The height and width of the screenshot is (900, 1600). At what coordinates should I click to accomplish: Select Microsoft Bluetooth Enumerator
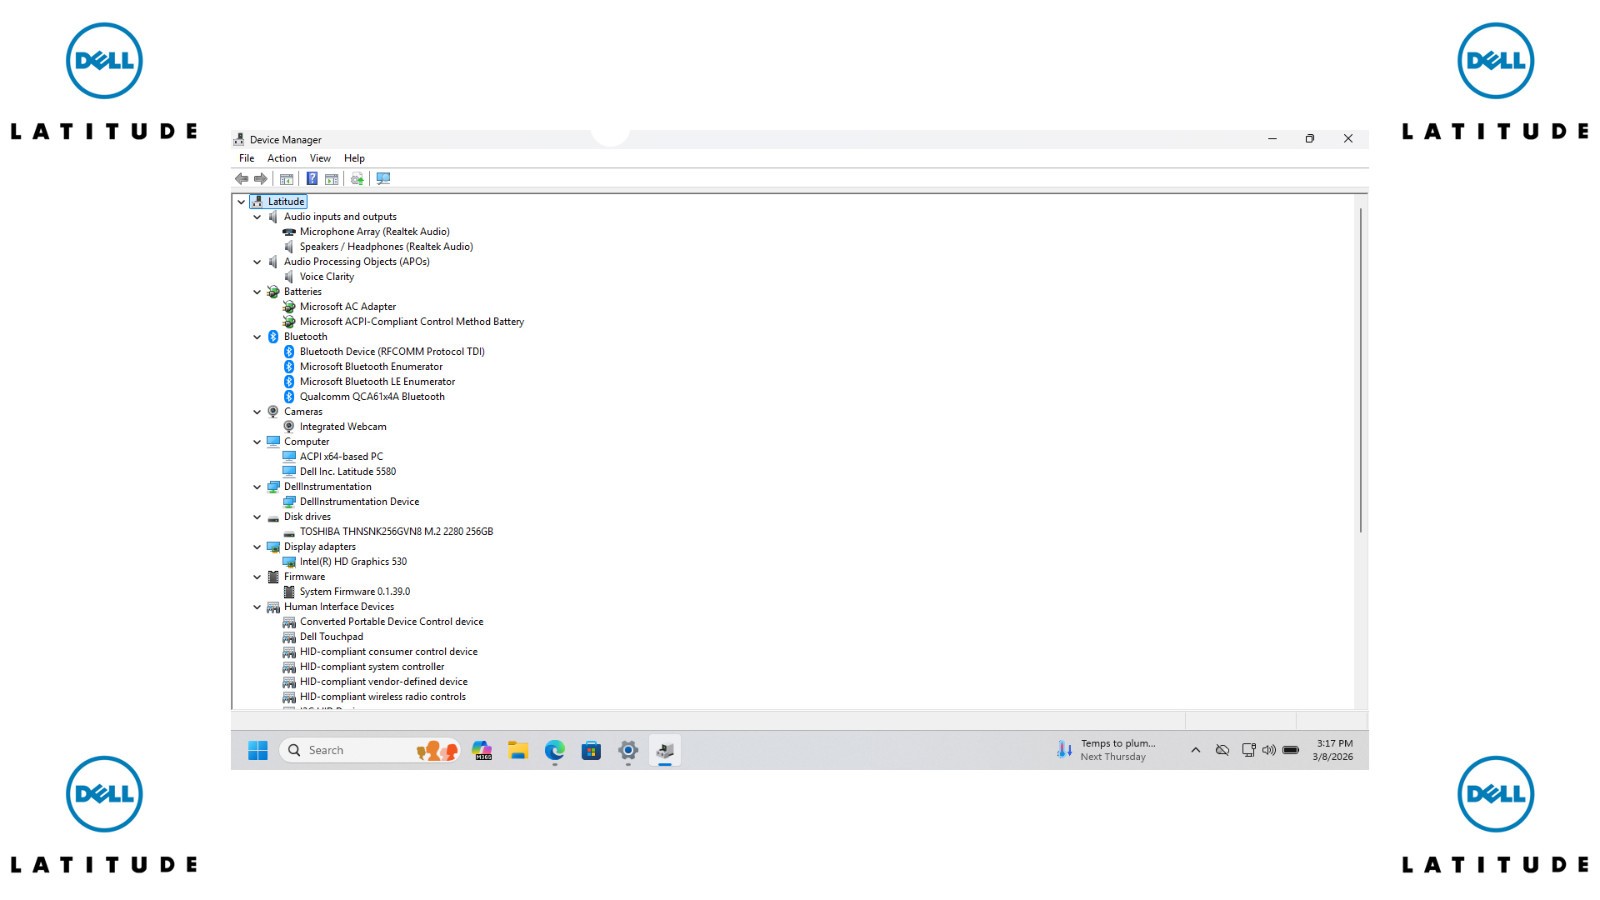pos(371,367)
